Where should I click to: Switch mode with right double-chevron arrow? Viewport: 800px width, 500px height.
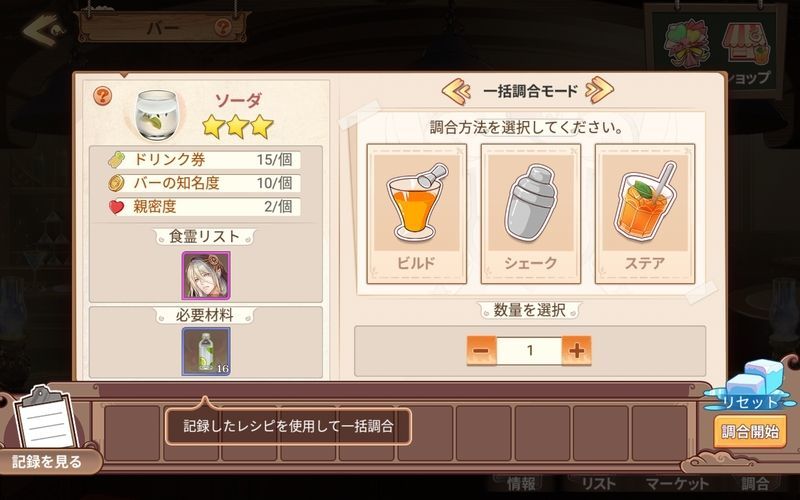[x=599, y=90]
